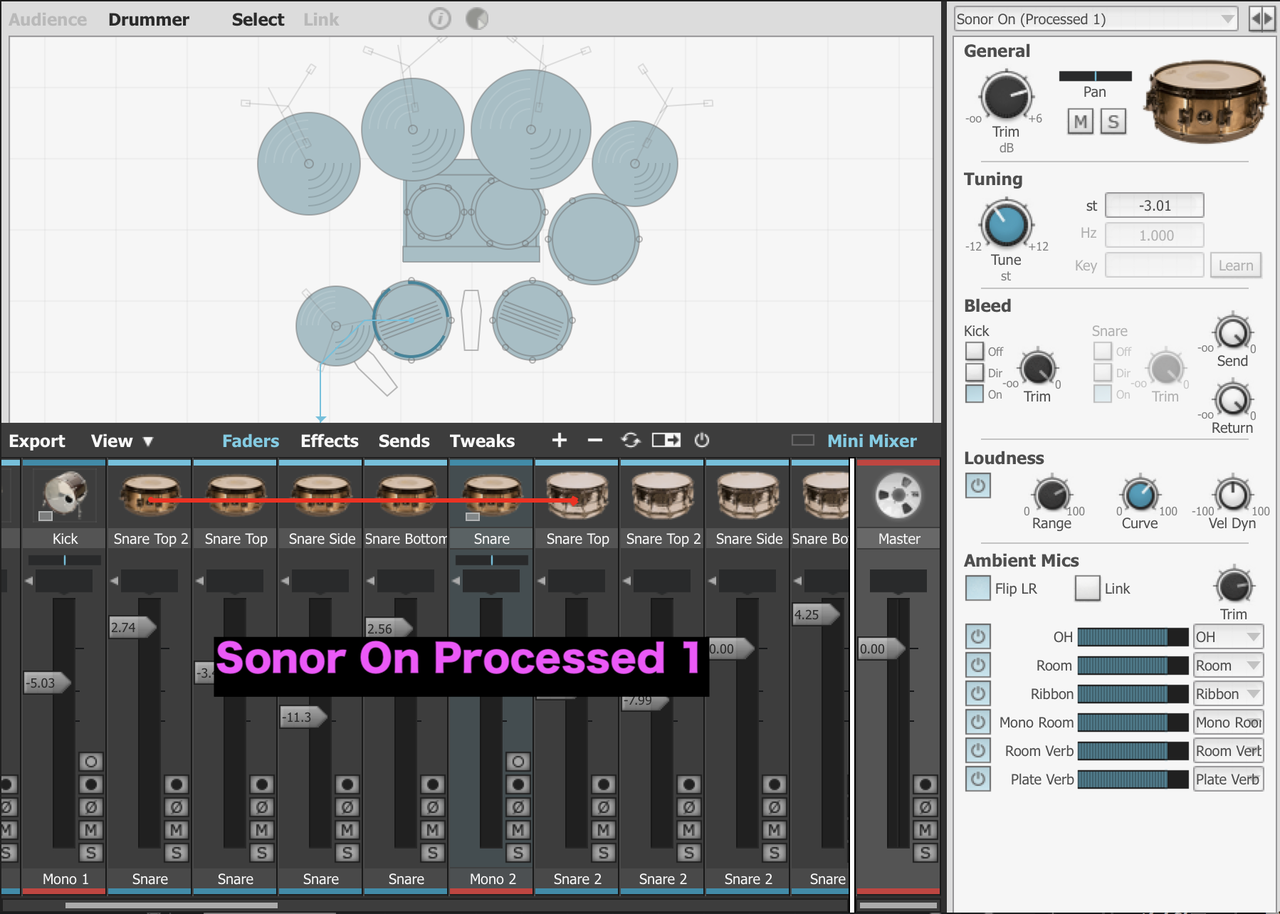Mute the Kick channel
Viewport: 1280px width, 914px height.
click(91, 830)
